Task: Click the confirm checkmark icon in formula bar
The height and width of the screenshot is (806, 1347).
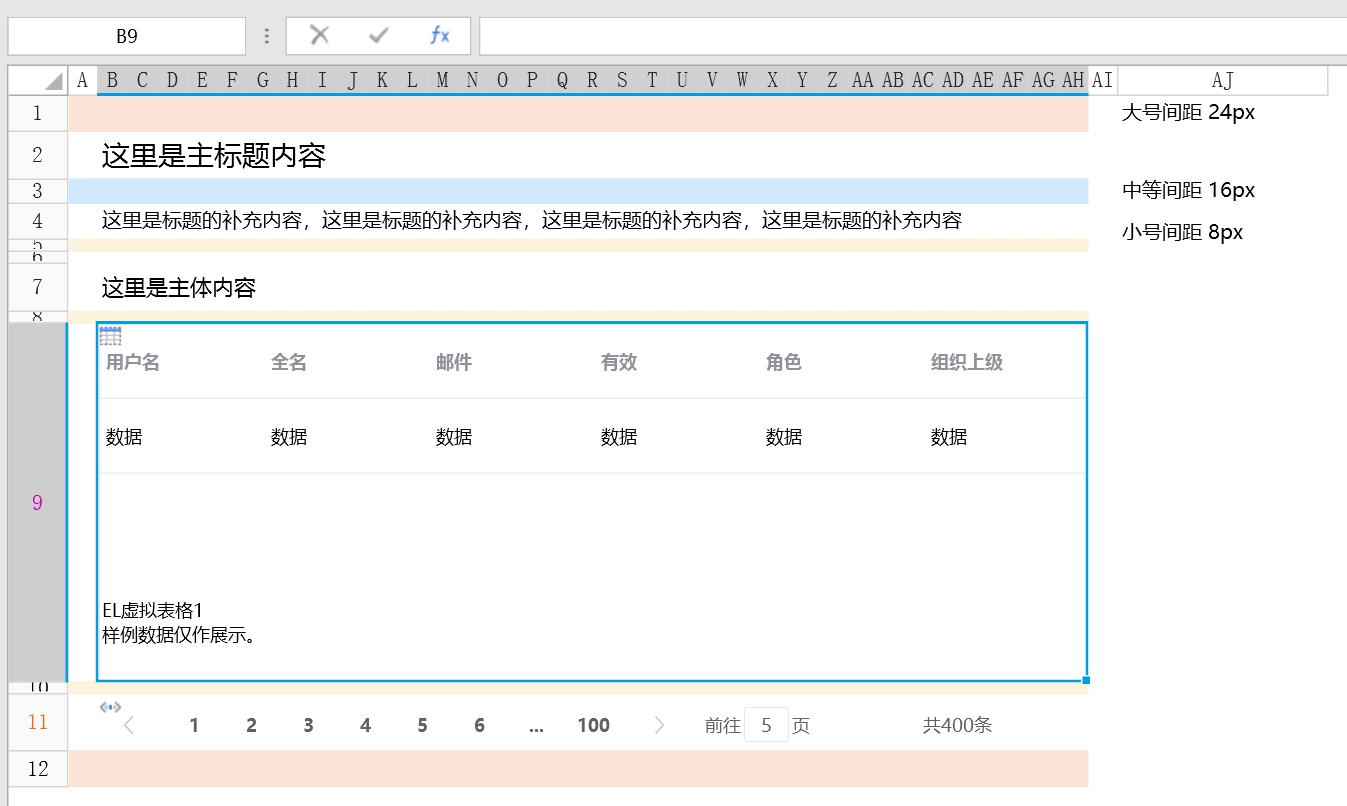Action: pos(379,35)
